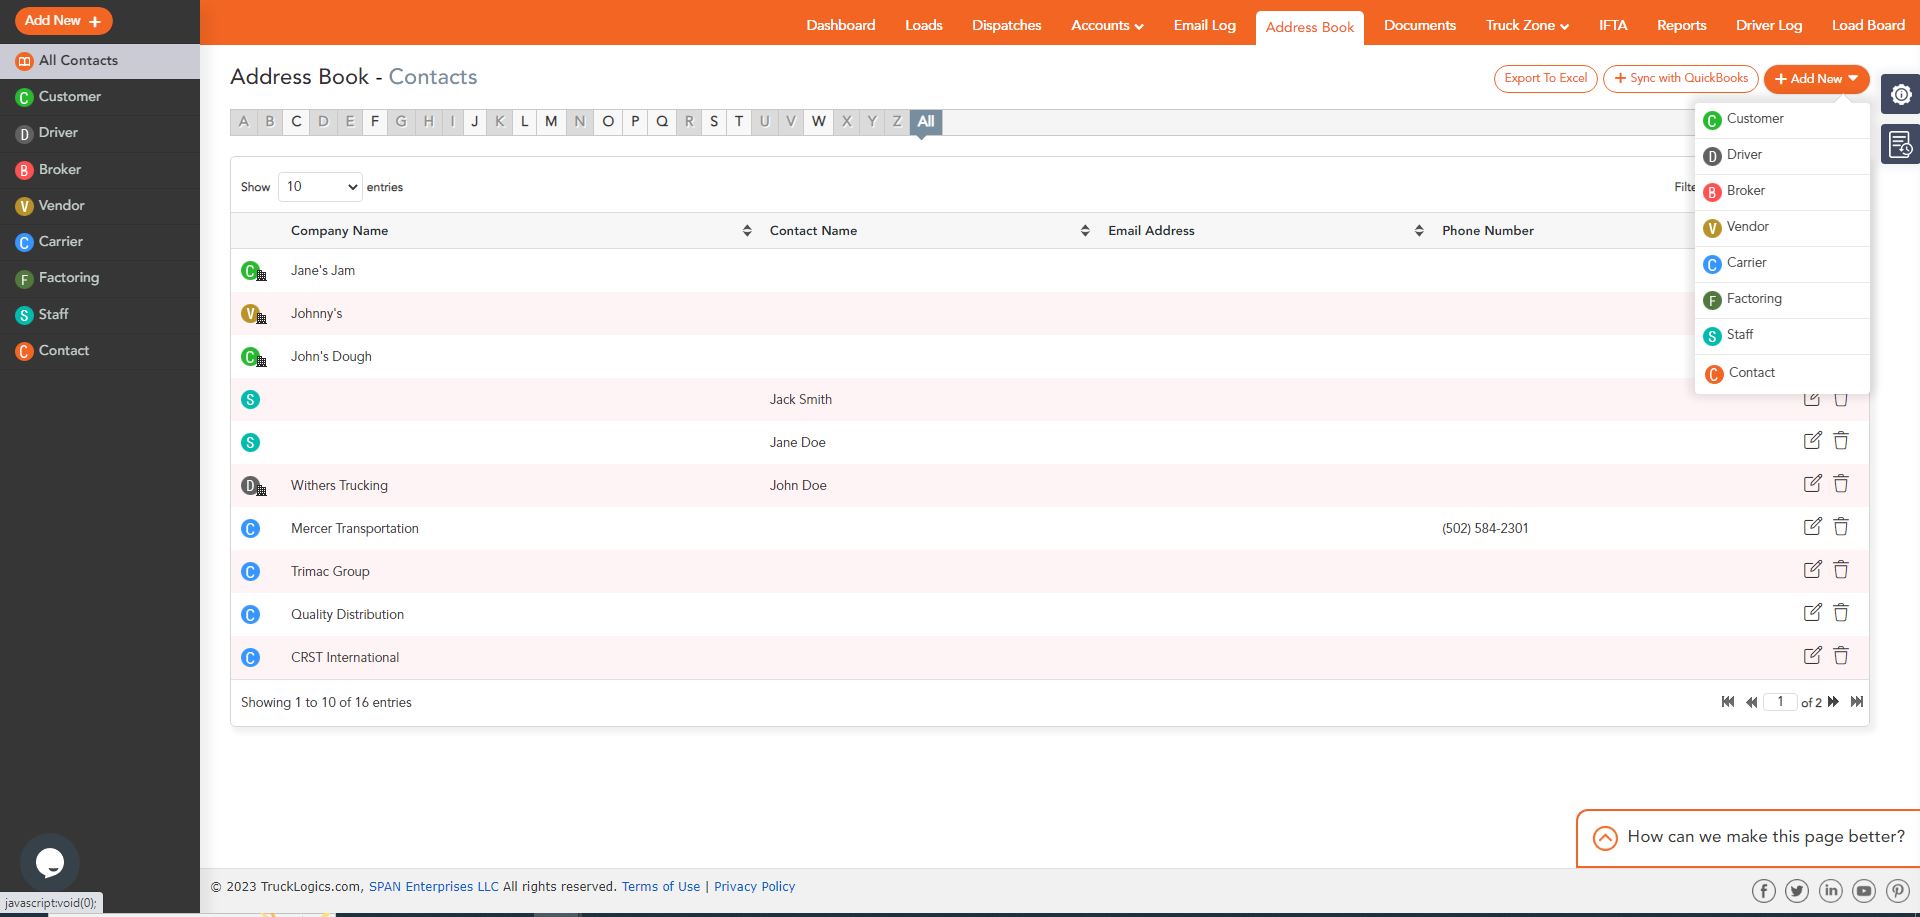Visit TruckLogics Facebook page icon
This screenshot has height=917, width=1920.
click(x=1763, y=890)
